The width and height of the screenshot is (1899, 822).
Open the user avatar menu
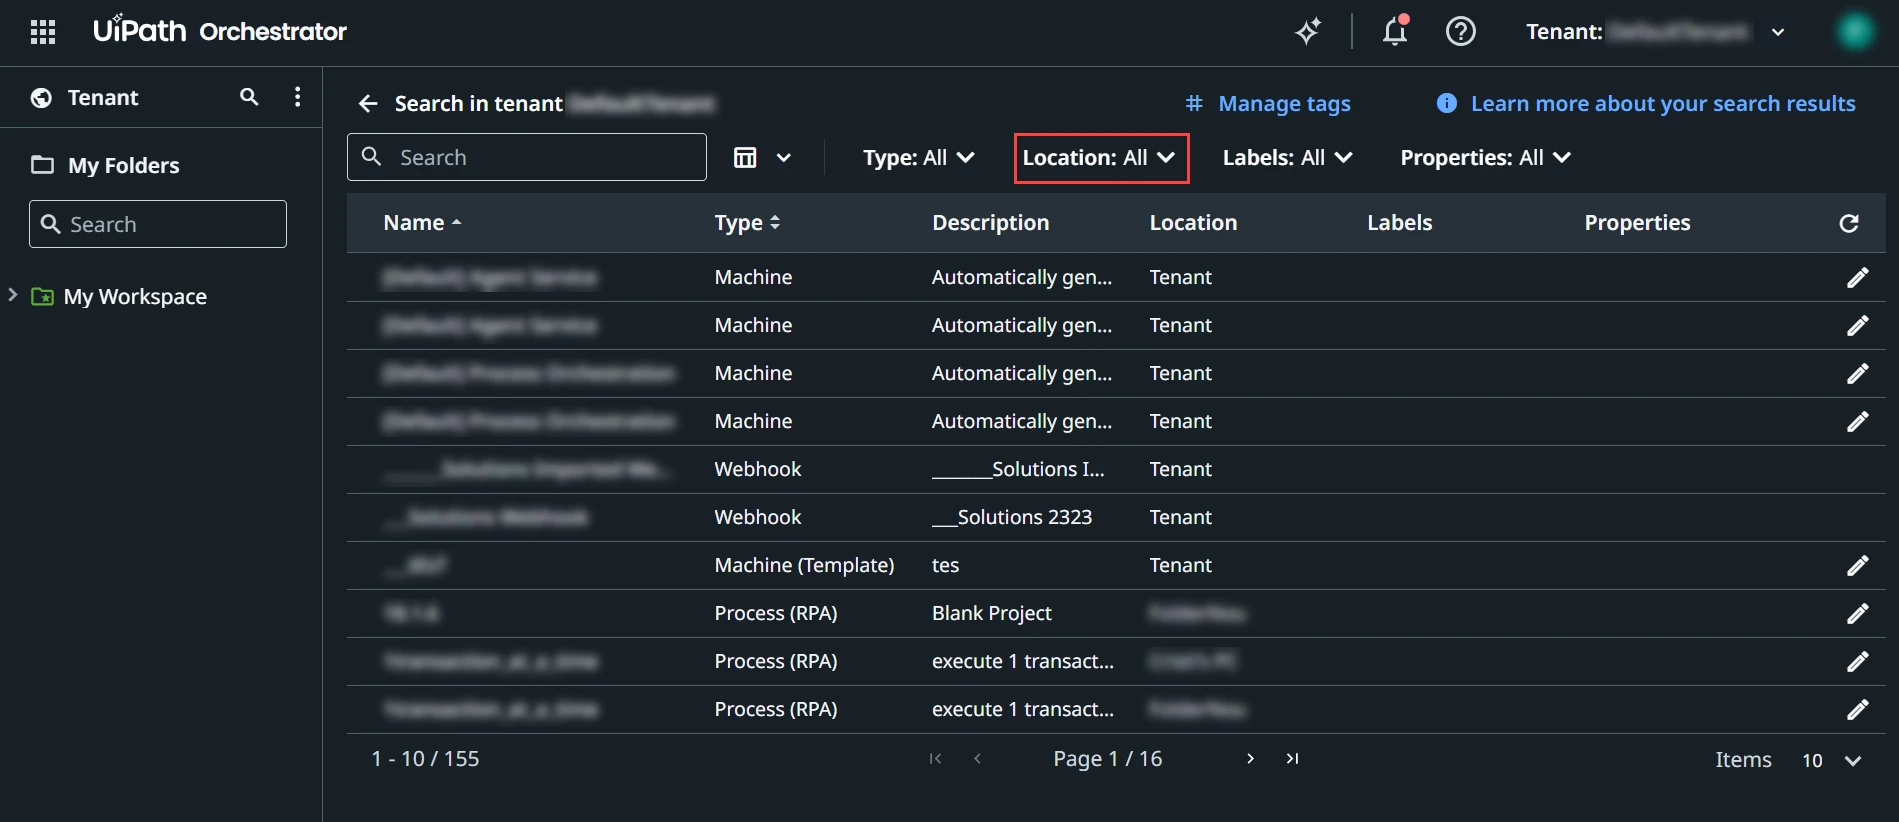tap(1855, 32)
